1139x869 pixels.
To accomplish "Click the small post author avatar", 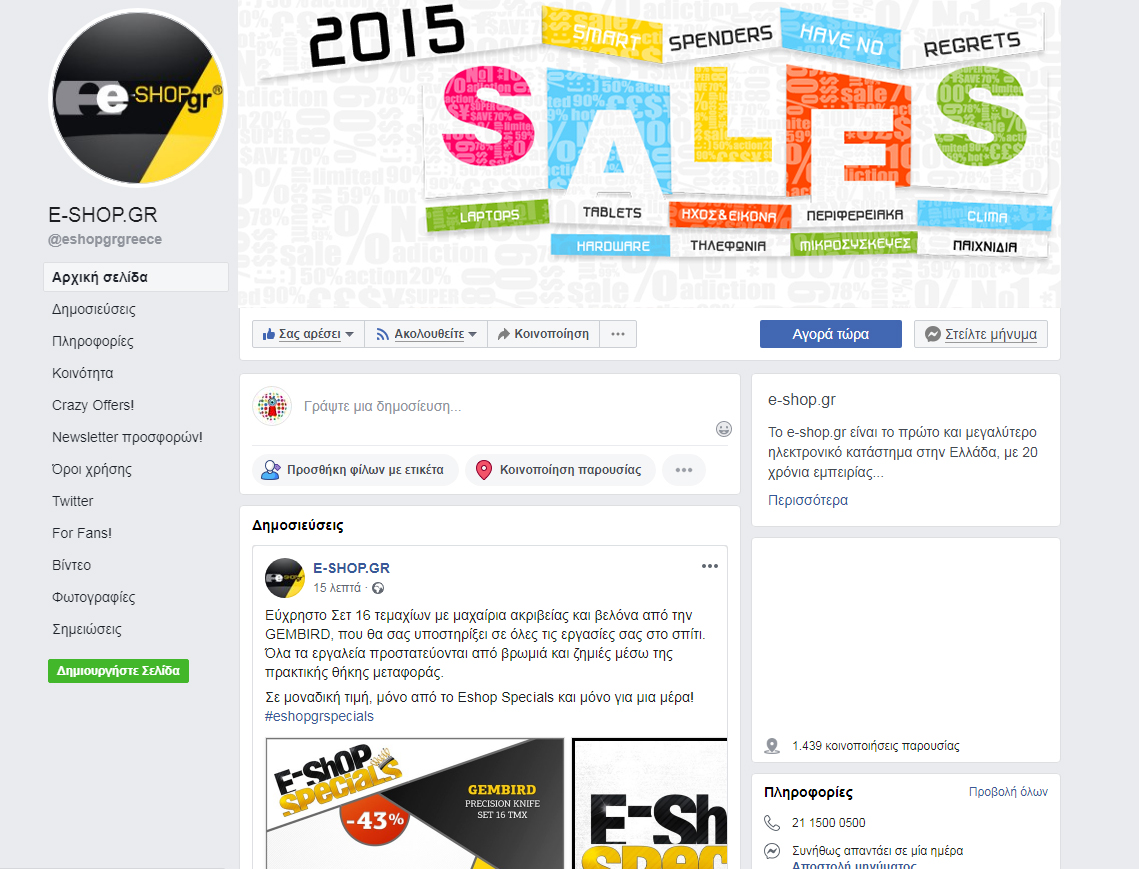I will (285, 578).
